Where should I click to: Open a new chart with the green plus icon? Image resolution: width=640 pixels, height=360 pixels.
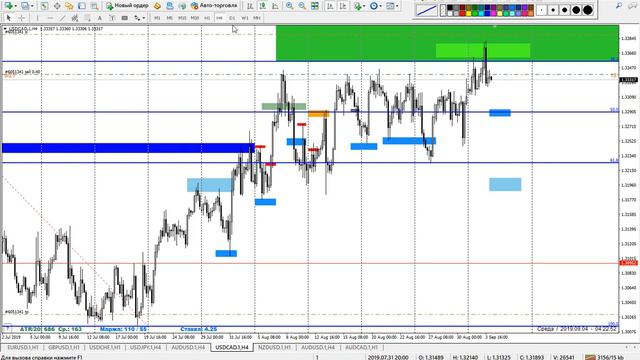[x=8, y=6]
